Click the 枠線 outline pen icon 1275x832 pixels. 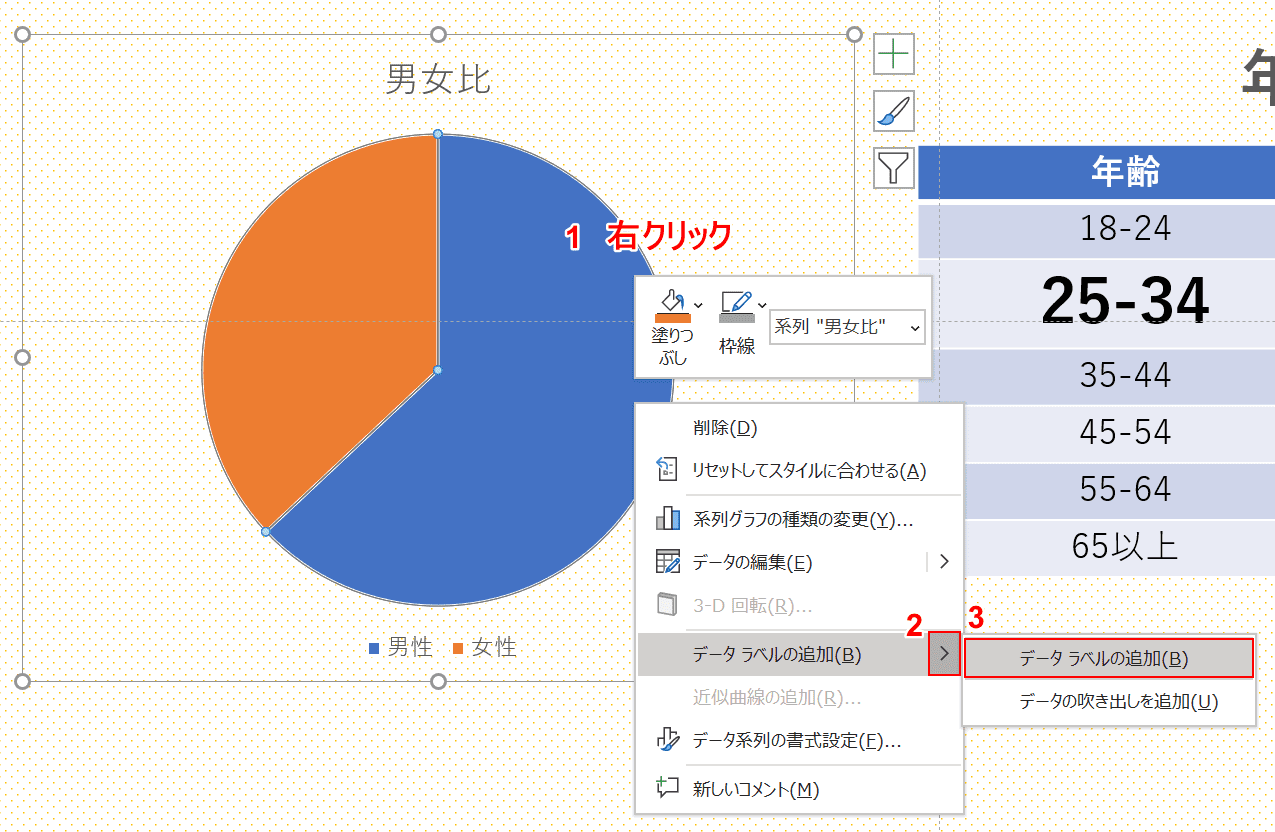pos(737,306)
